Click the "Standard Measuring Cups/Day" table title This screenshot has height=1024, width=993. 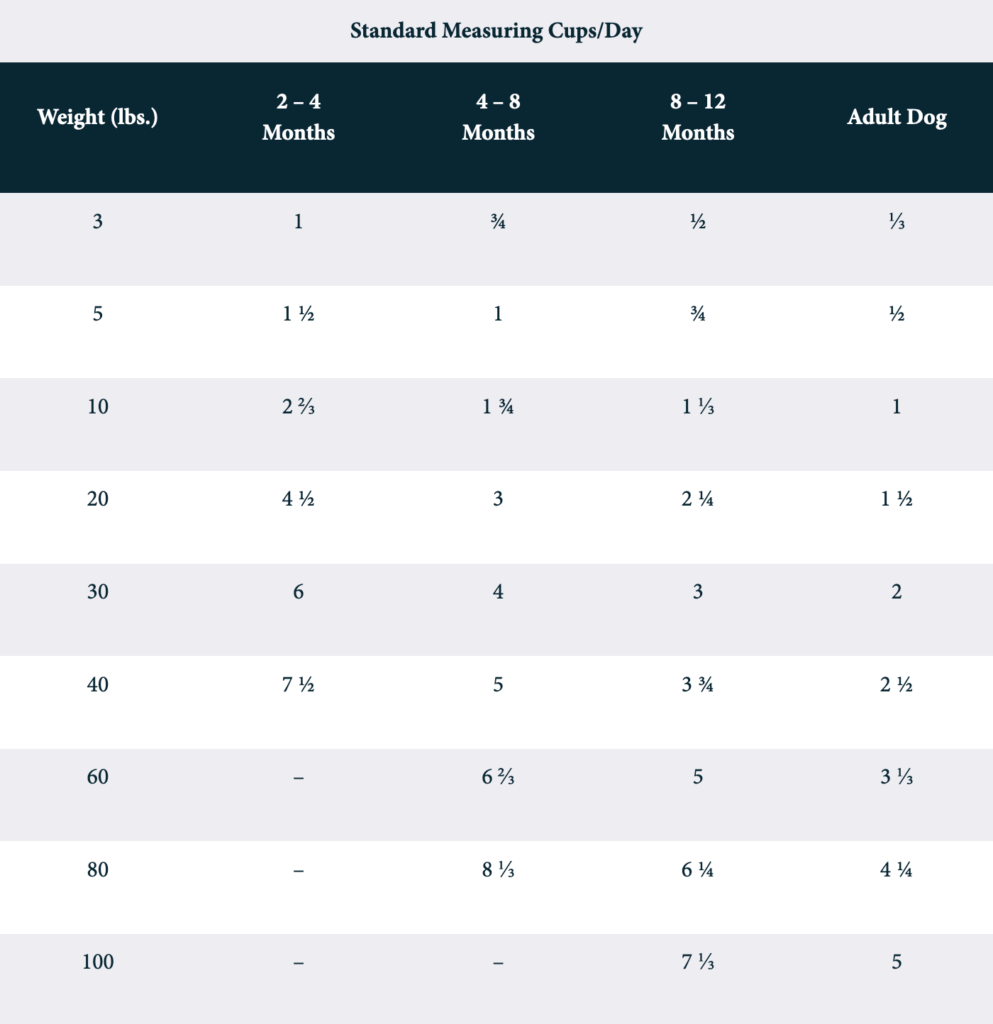pos(496,31)
